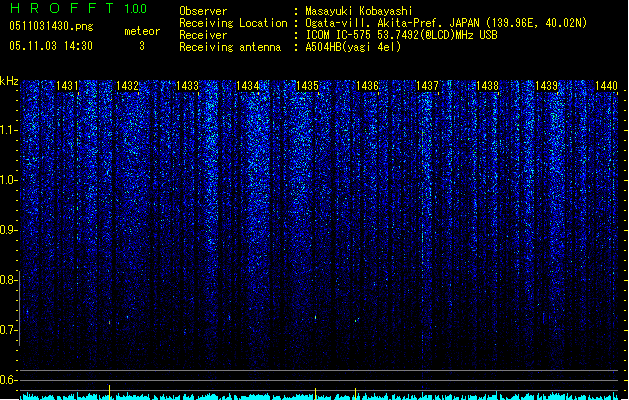Image resolution: width=629 pixels, height=400 pixels.
Task: Click the 1437 time marker
Action: (428, 86)
